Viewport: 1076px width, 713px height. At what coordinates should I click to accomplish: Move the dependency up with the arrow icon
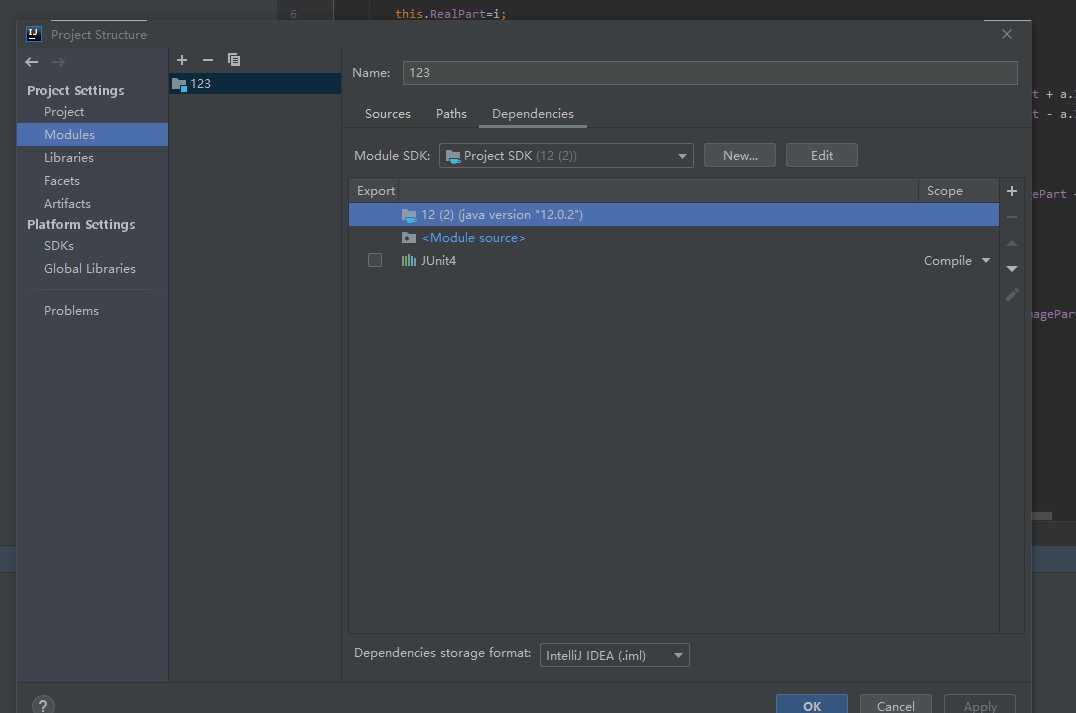click(1011, 243)
